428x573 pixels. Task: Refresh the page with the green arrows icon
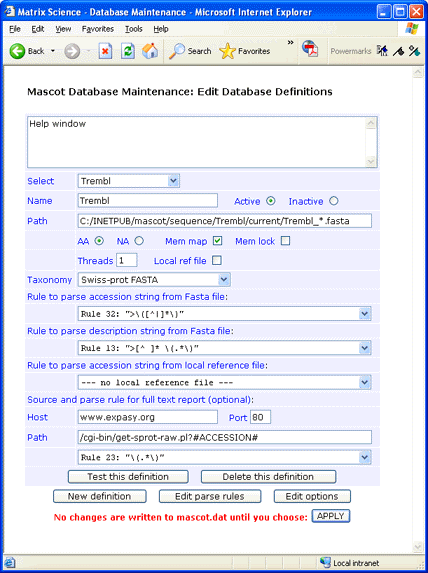(x=128, y=51)
